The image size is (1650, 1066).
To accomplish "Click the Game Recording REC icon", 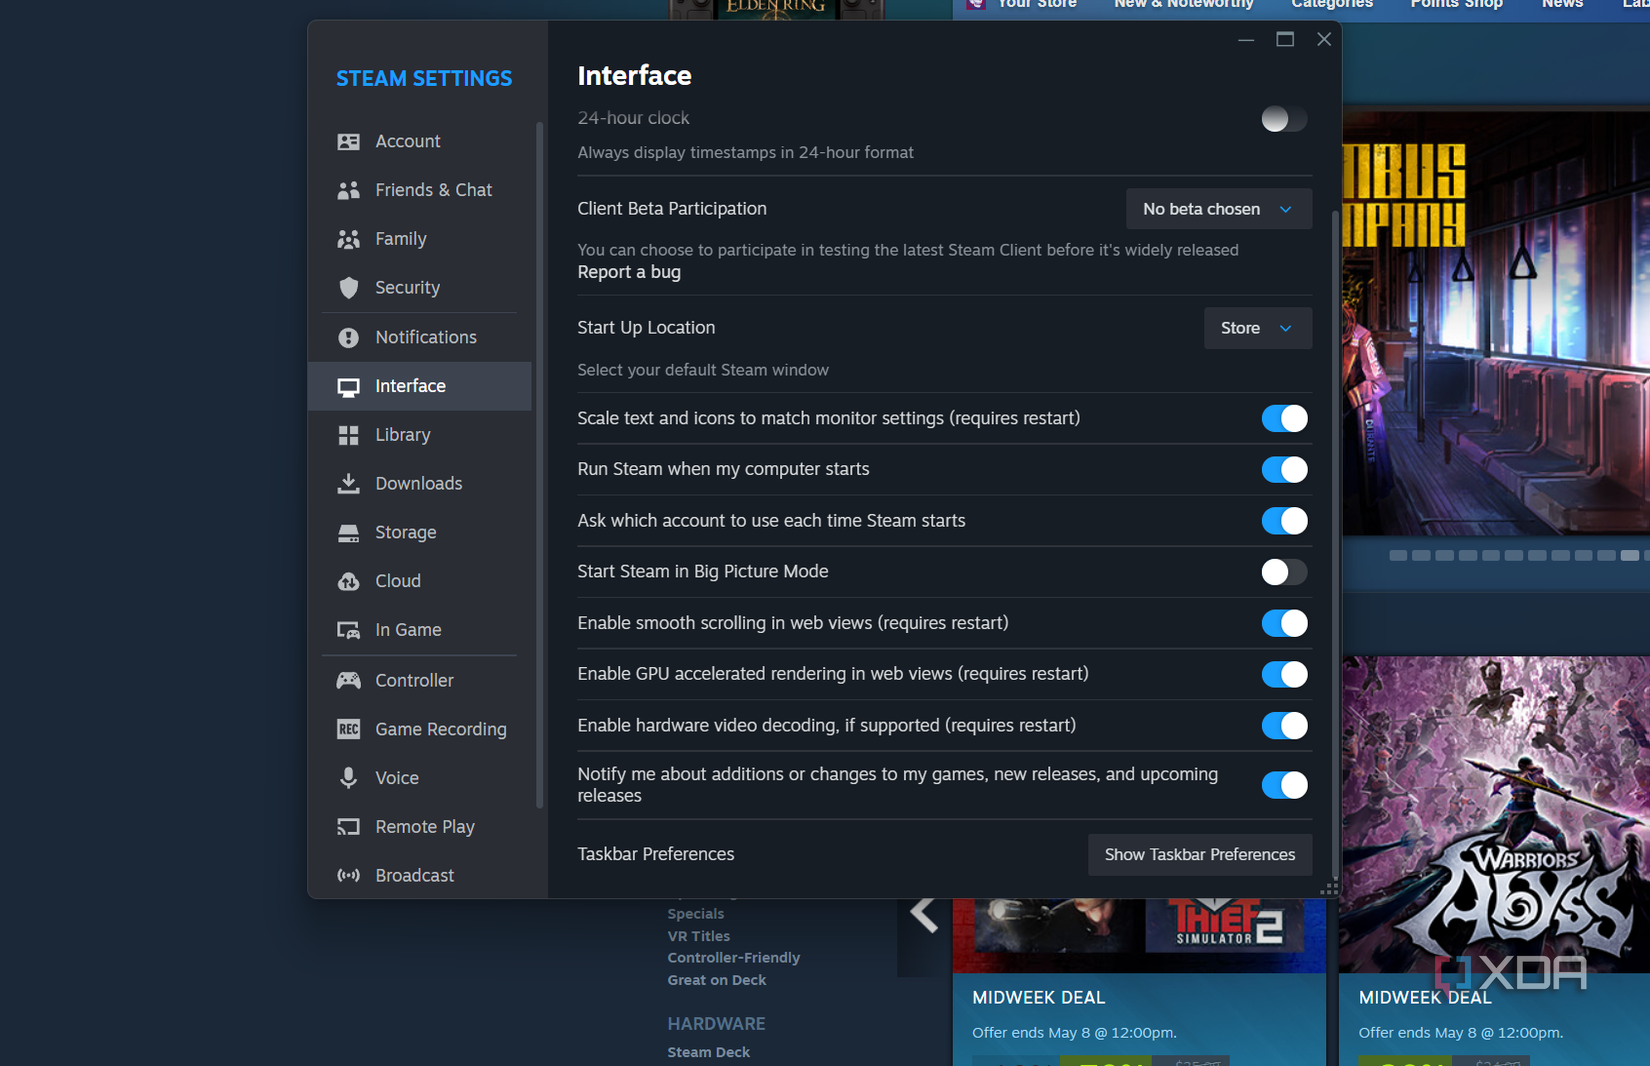I will [x=348, y=729].
